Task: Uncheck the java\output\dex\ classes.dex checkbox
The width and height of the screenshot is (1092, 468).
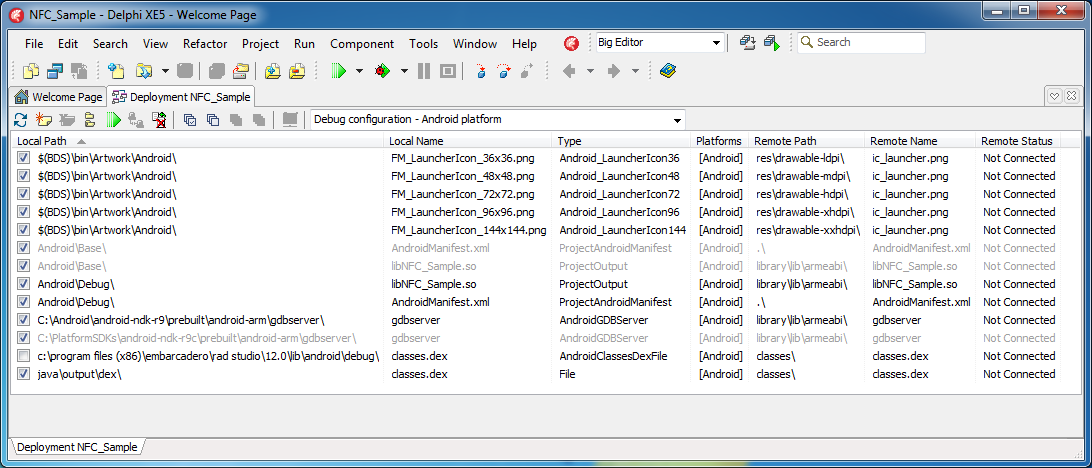Action: [x=24, y=374]
